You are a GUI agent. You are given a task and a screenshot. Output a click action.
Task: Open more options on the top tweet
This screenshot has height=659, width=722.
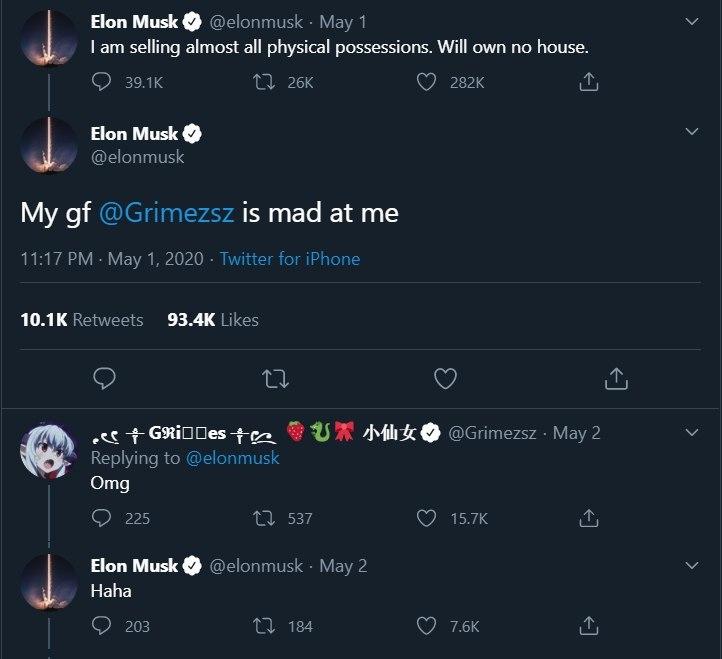click(x=691, y=21)
